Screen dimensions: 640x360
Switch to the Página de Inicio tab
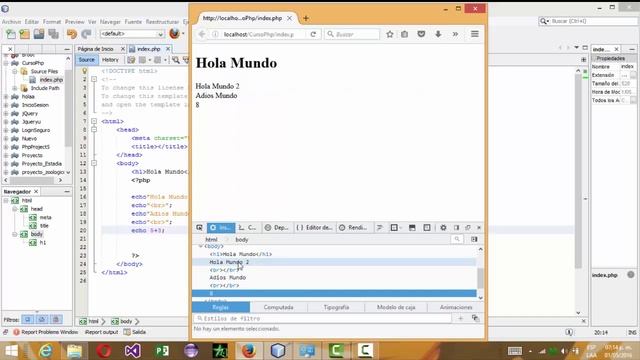tap(96, 49)
